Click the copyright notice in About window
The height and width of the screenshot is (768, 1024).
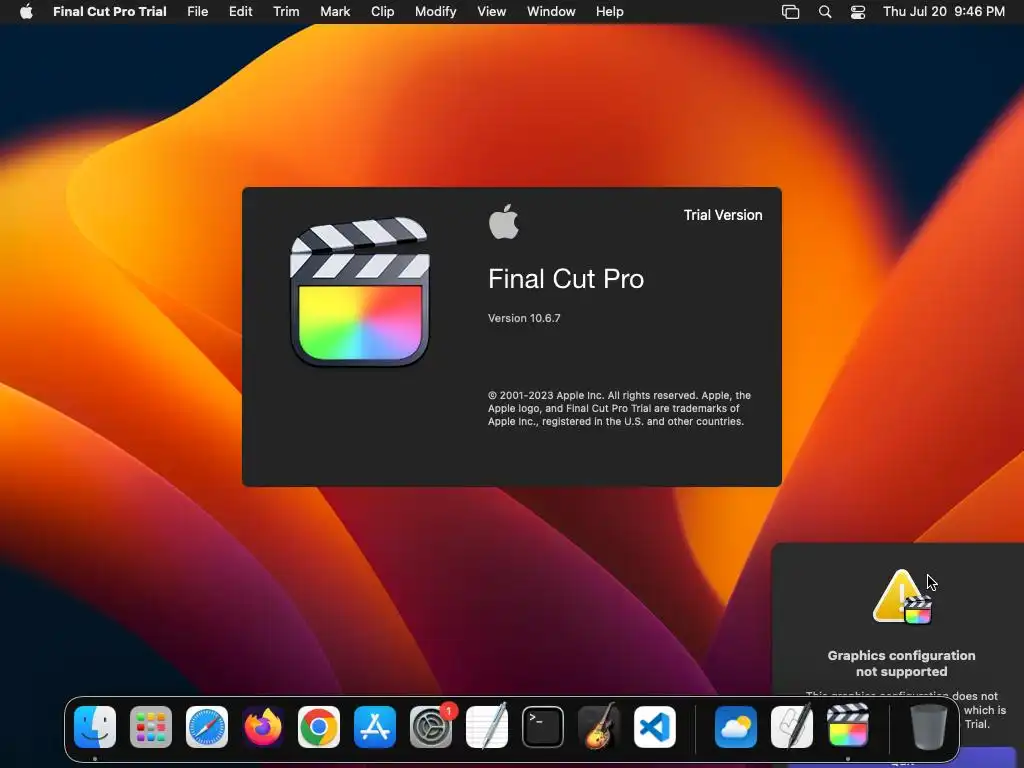click(x=619, y=408)
